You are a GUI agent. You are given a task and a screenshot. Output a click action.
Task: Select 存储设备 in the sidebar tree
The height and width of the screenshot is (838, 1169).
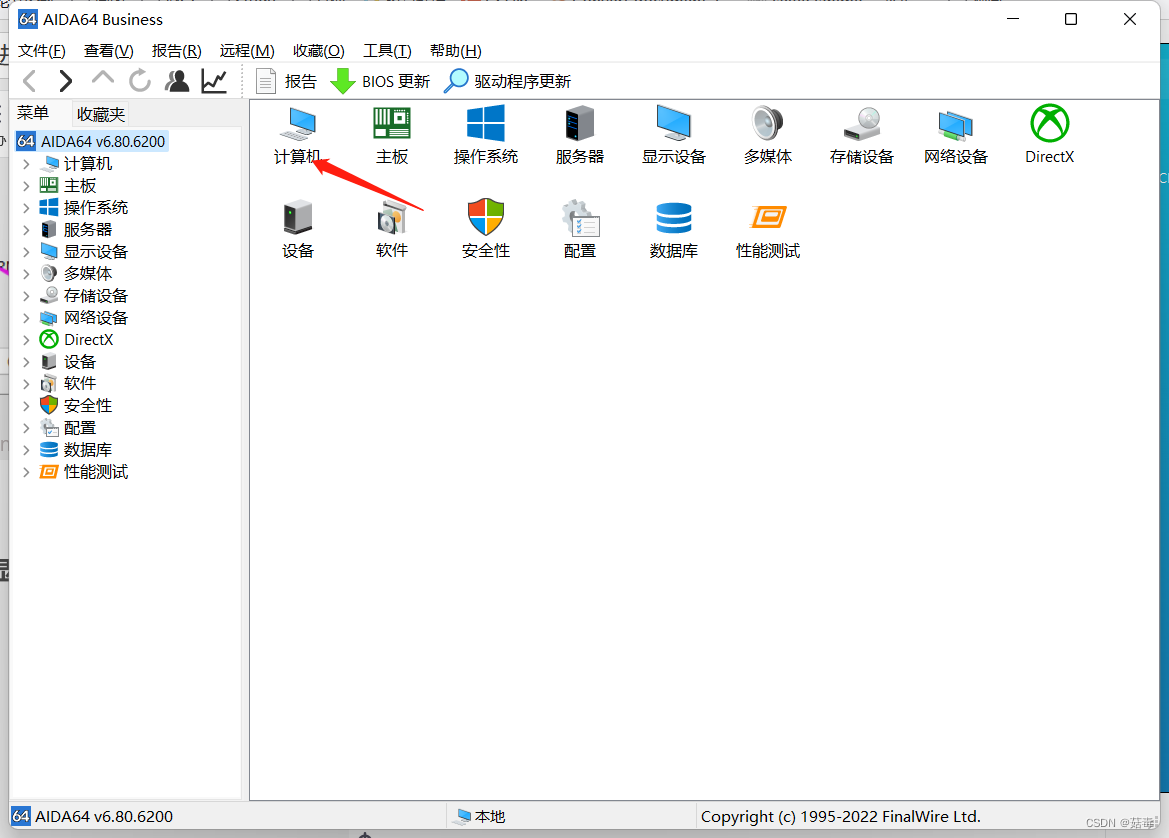point(95,296)
